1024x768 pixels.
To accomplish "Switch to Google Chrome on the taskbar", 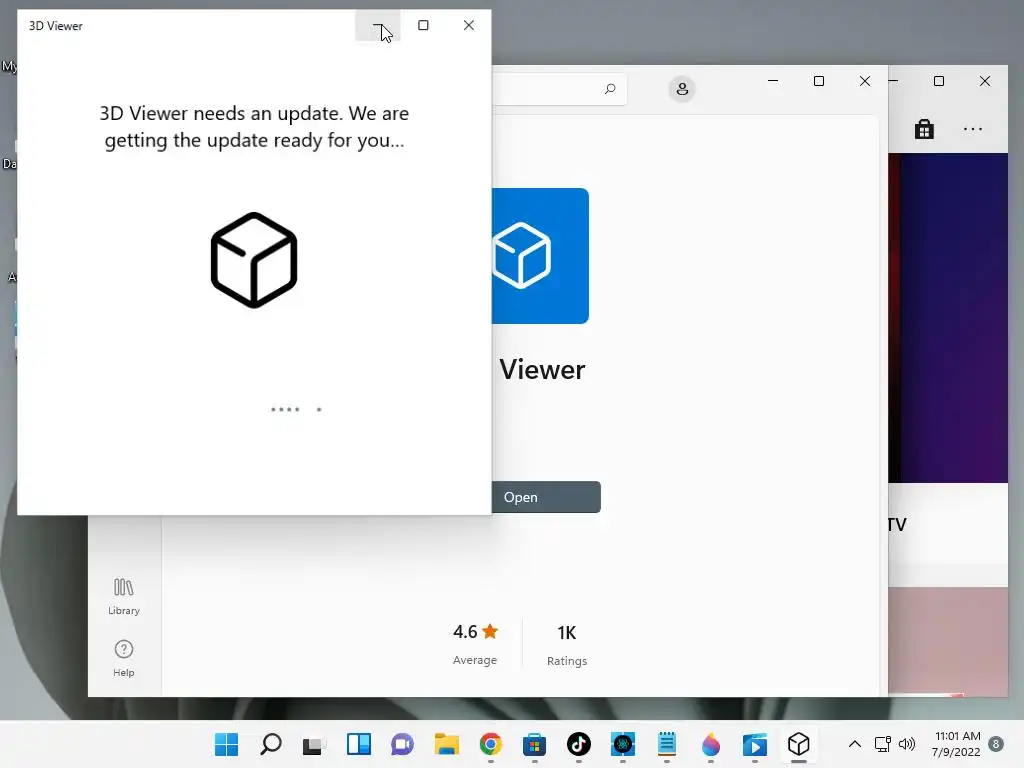I will click(490, 744).
